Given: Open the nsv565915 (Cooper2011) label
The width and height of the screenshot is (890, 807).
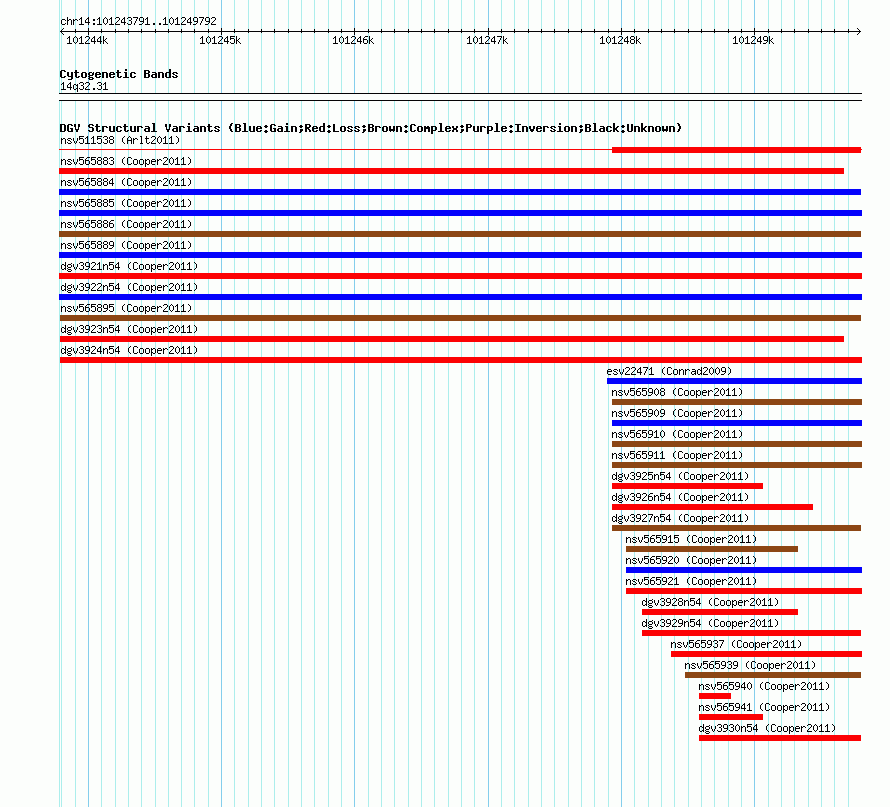Looking at the screenshot, I should (x=691, y=539).
